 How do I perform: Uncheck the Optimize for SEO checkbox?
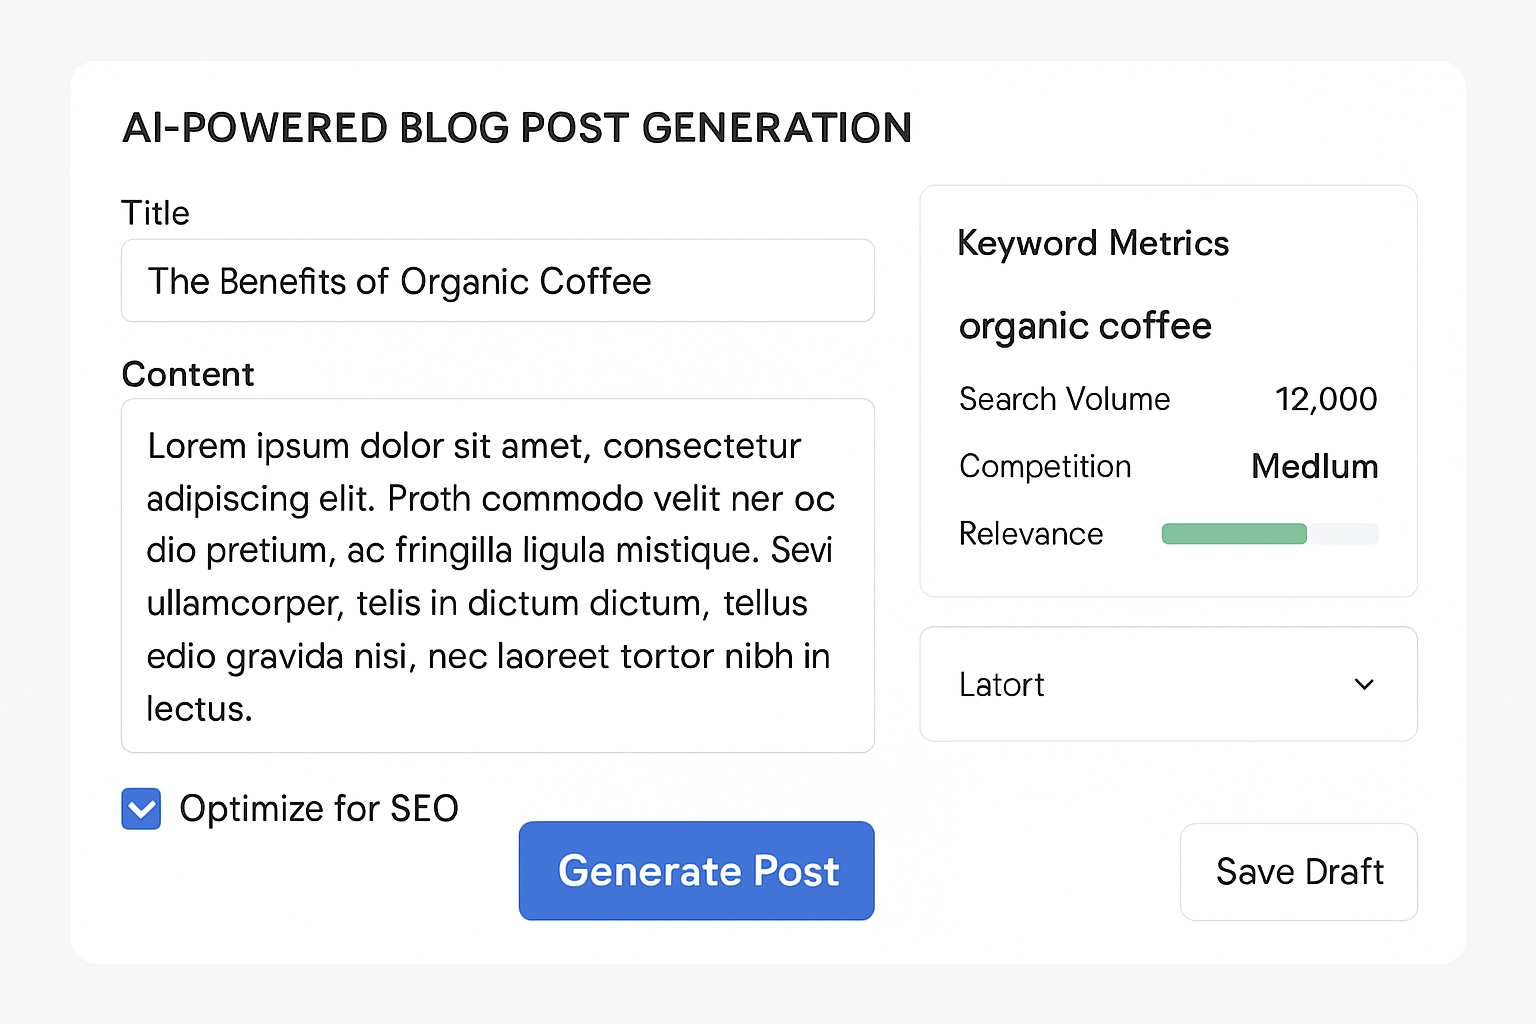click(141, 809)
